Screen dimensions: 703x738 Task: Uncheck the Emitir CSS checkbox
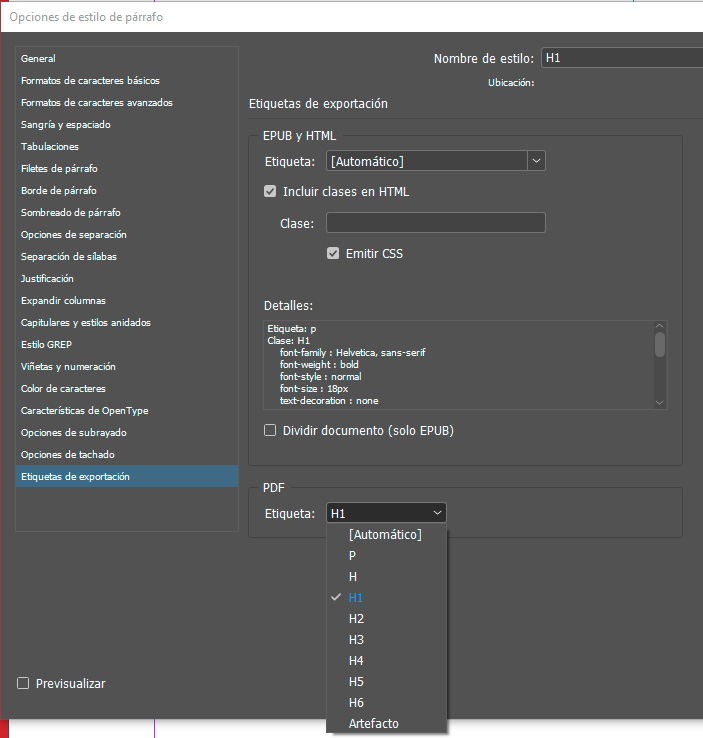333,254
